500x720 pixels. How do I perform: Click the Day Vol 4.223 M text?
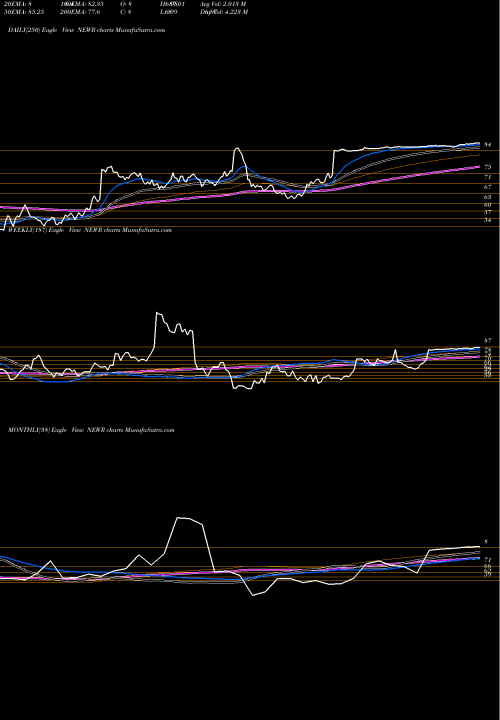224,12
